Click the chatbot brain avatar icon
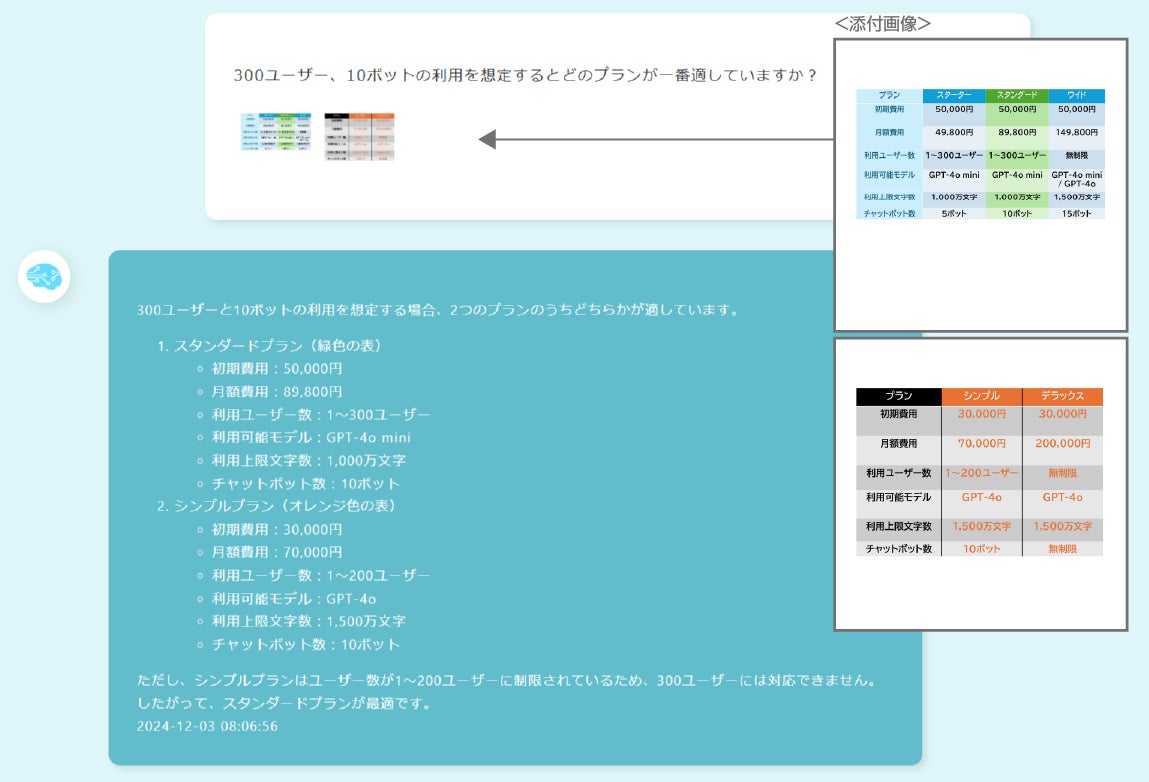The height and width of the screenshot is (782, 1149). click(x=44, y=276)
